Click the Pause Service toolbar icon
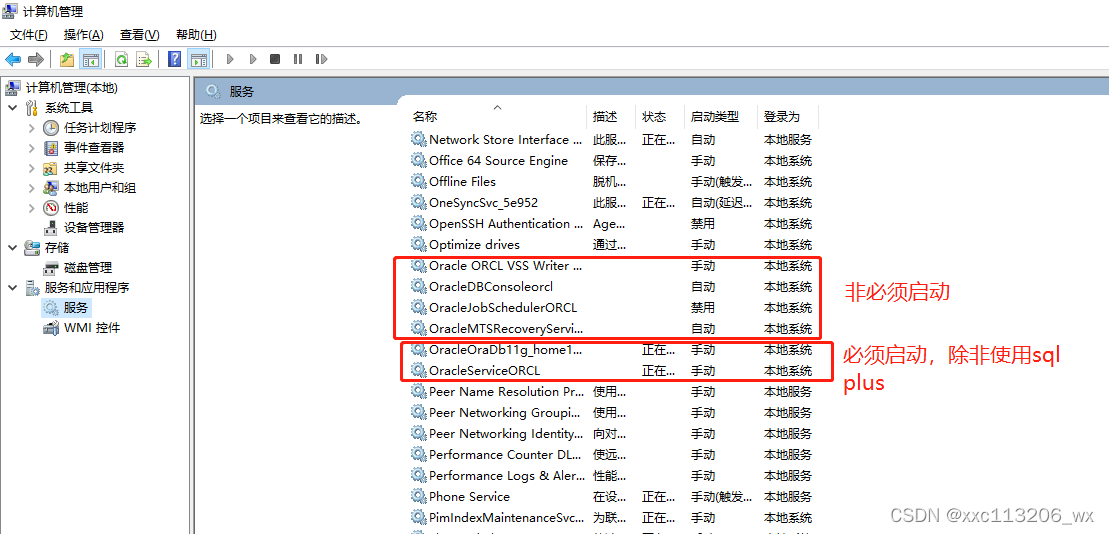Image resolution: width=1109 pixels, height=534 pixels. coord(298,59)
